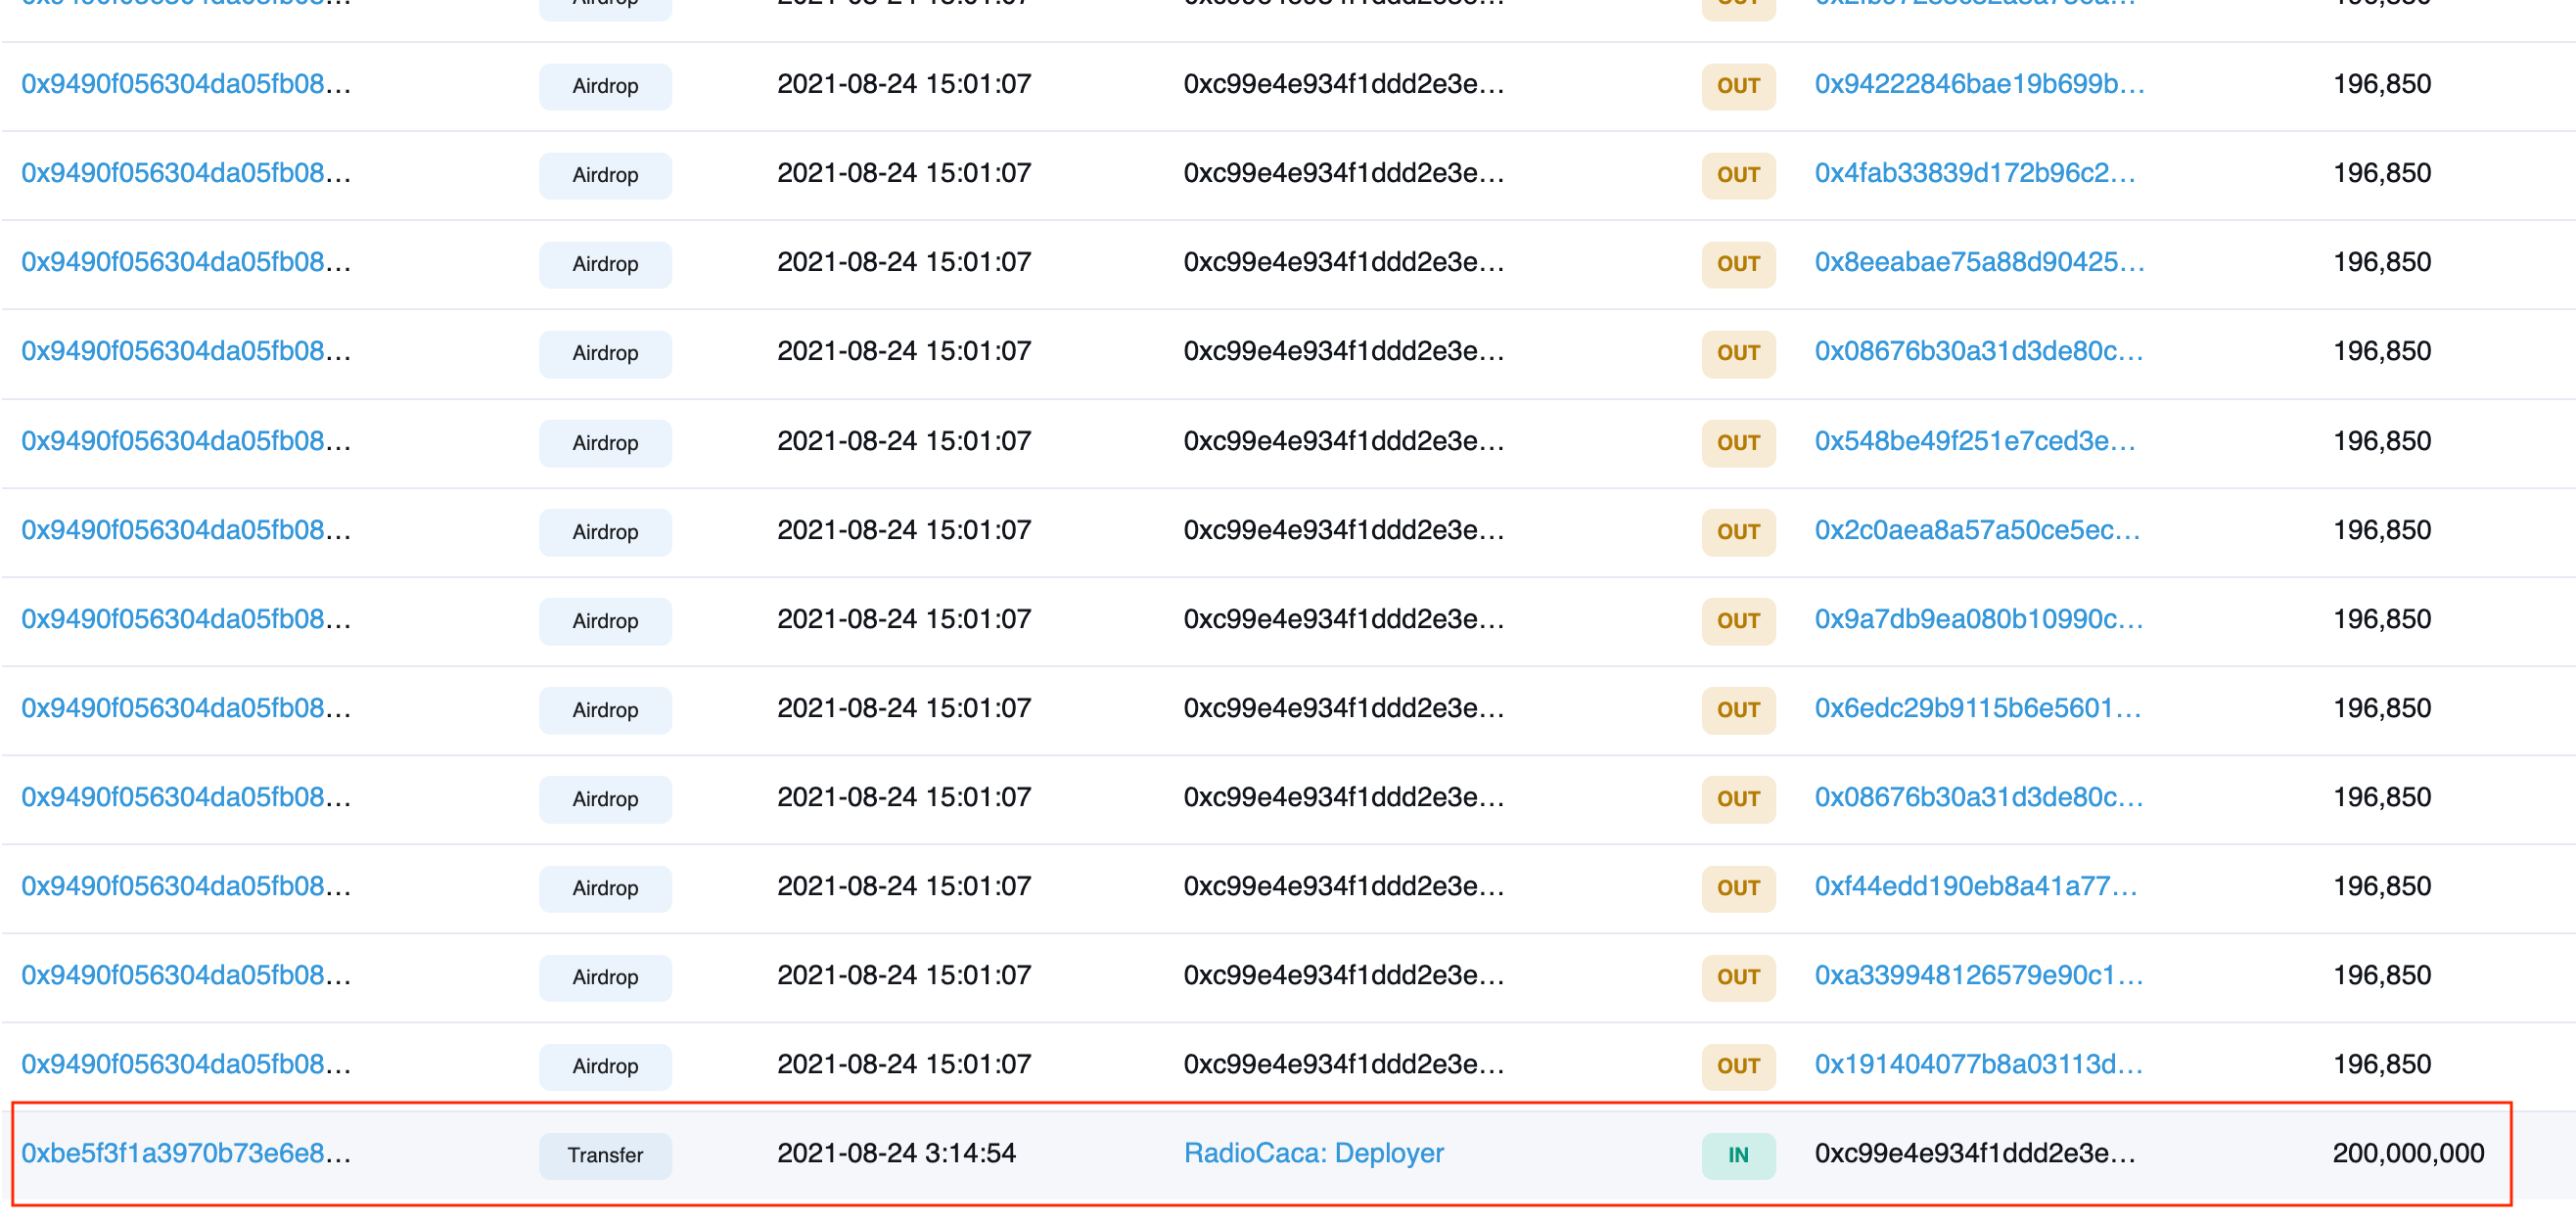This screenshot has height=1221, width=2576.
Task: Click receiving address 0xc99e4e934f1ddd2e3e… in Transfer row
Action: 1974,1153
